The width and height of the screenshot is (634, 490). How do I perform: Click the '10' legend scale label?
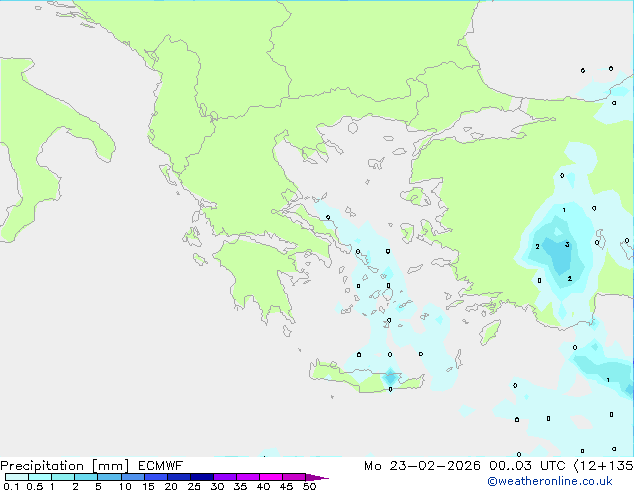[x=125, y=486]
